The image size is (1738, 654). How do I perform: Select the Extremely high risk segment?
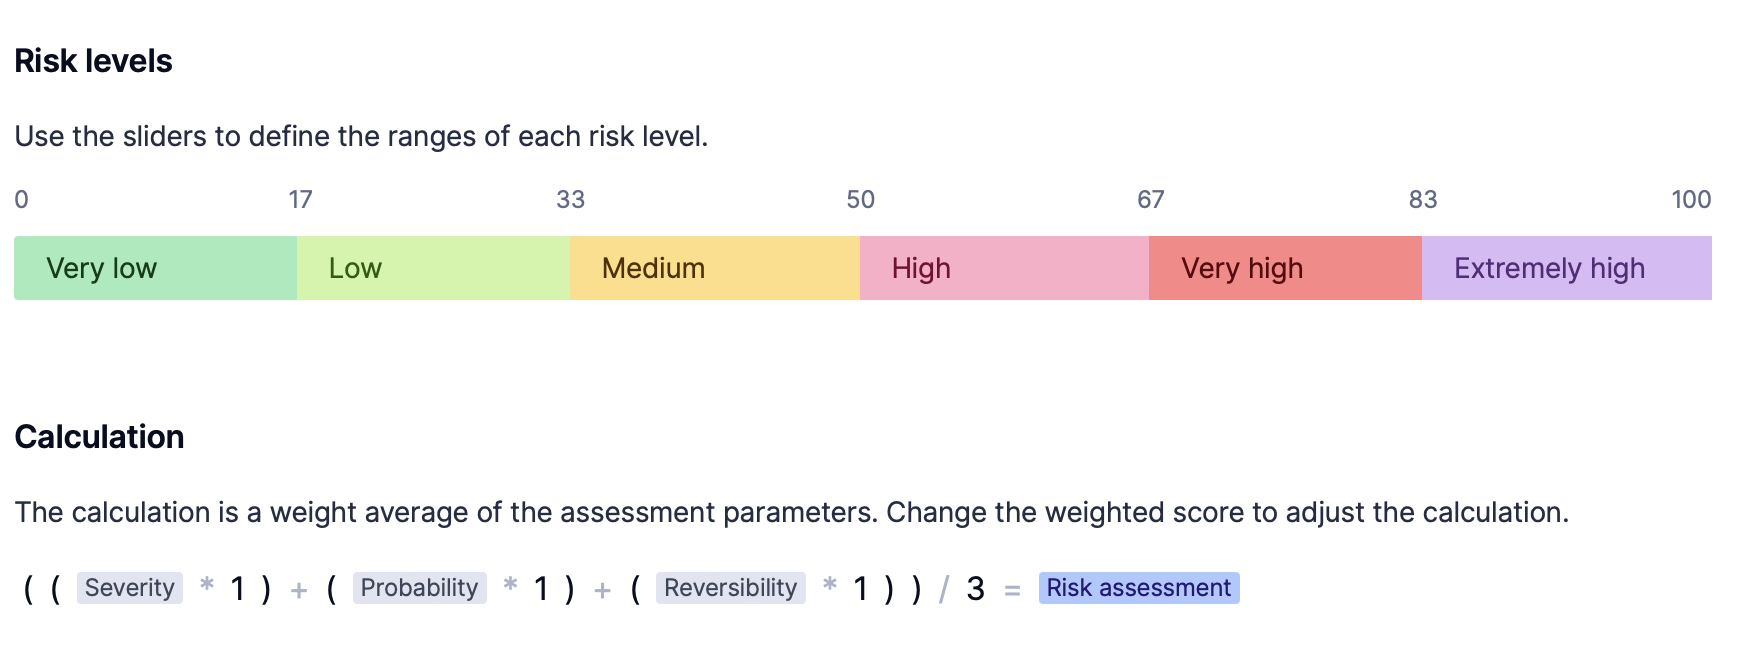[1567, 268]
